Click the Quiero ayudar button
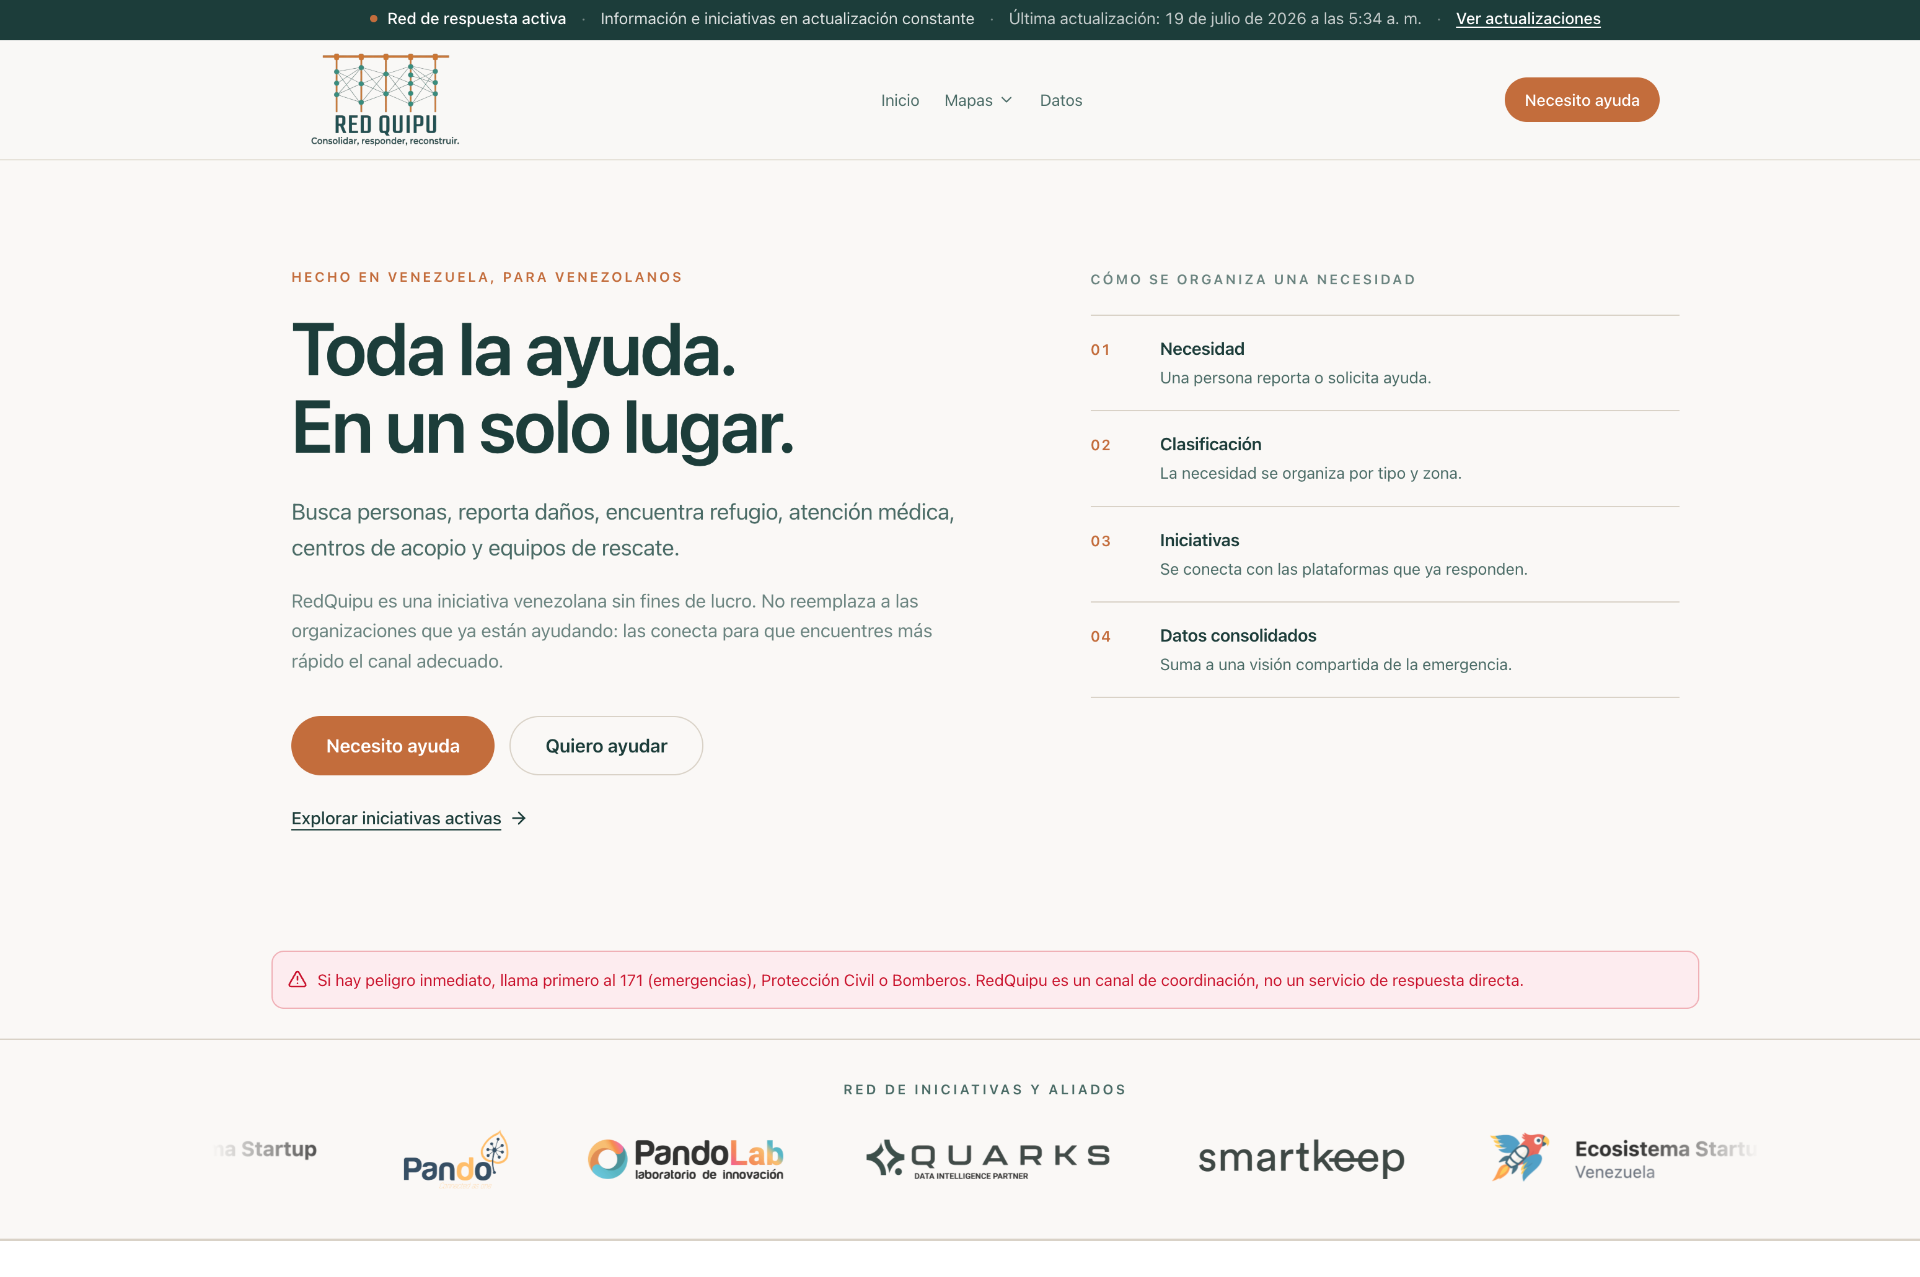 click(606, 746)
